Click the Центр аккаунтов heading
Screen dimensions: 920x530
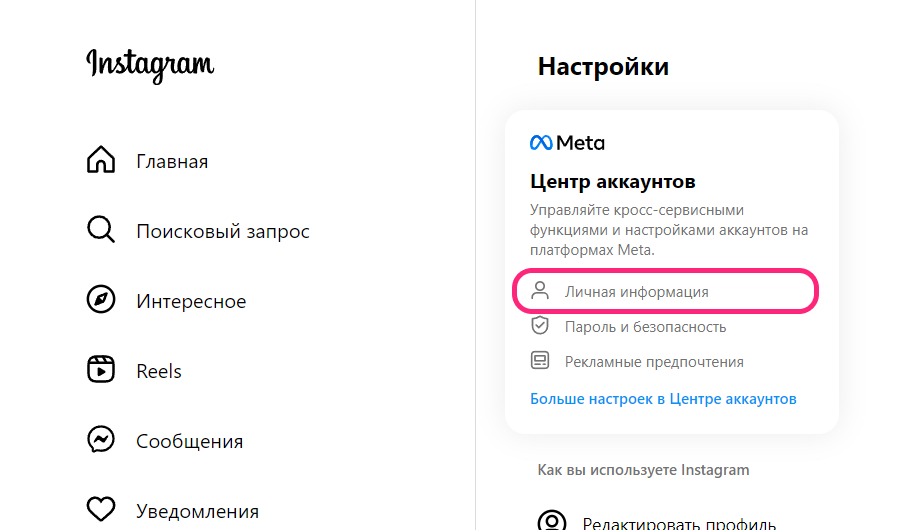coord(613,181)
